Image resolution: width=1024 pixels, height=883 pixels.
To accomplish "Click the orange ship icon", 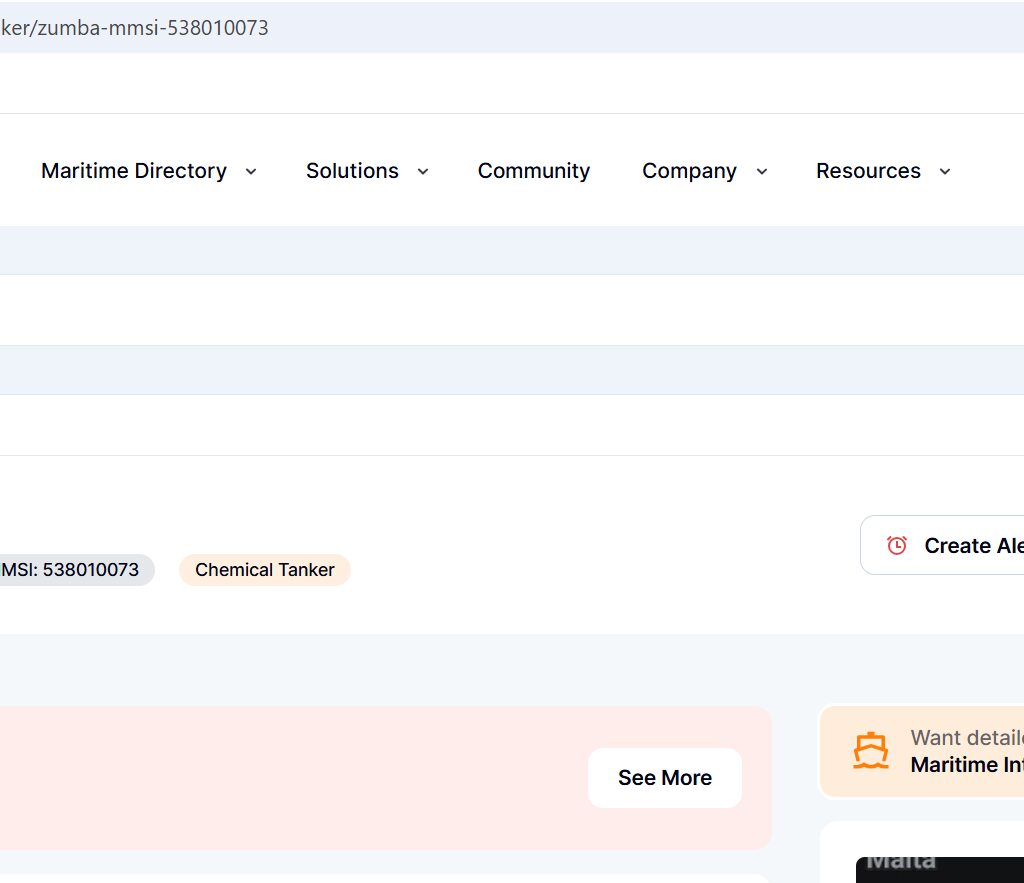I will click(x=871, y=750).
